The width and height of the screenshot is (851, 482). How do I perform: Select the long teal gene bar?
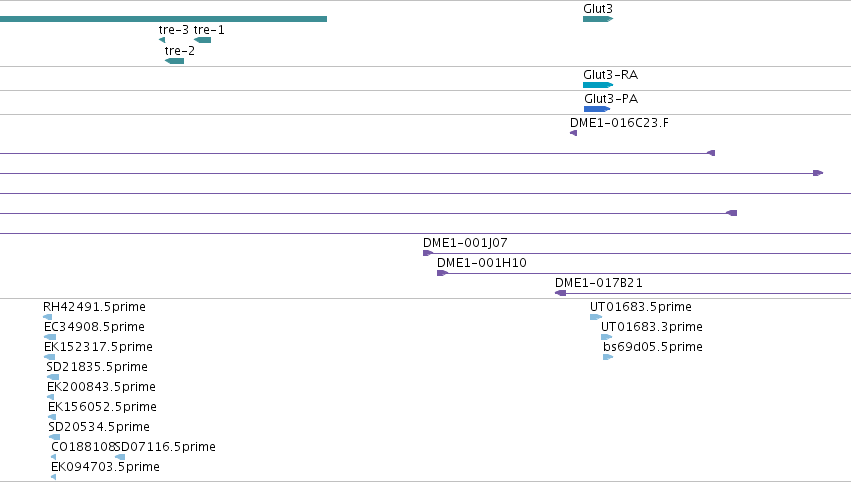tap(163, 19)
